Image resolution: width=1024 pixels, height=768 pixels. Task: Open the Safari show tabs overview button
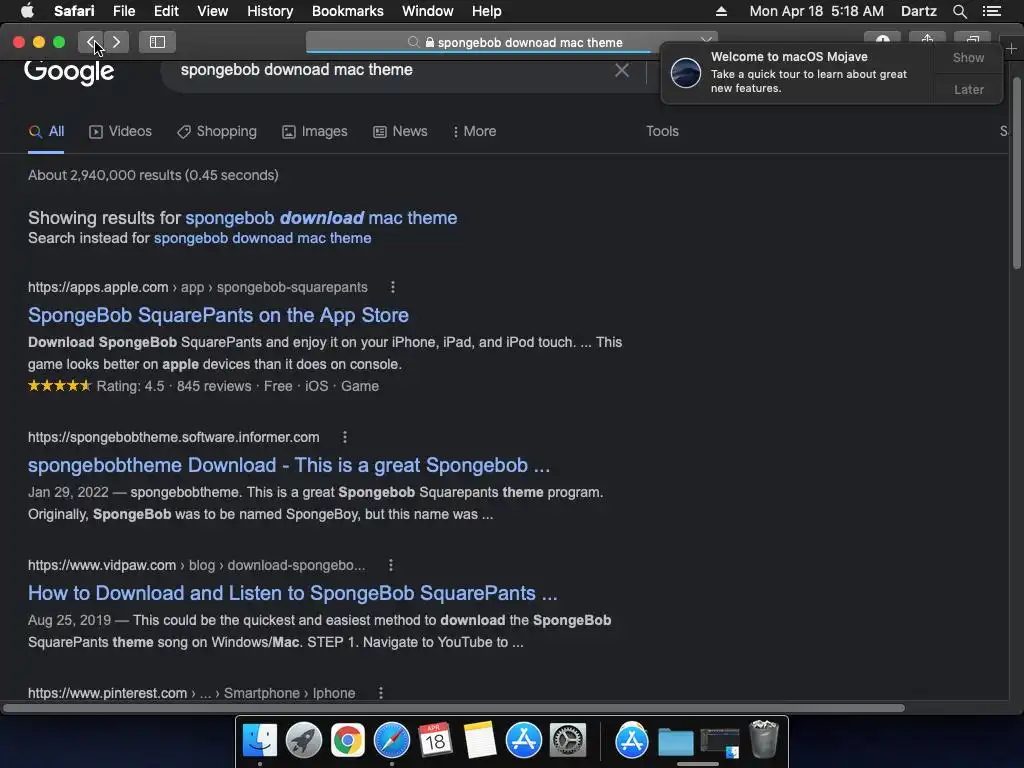pos(972,40)
